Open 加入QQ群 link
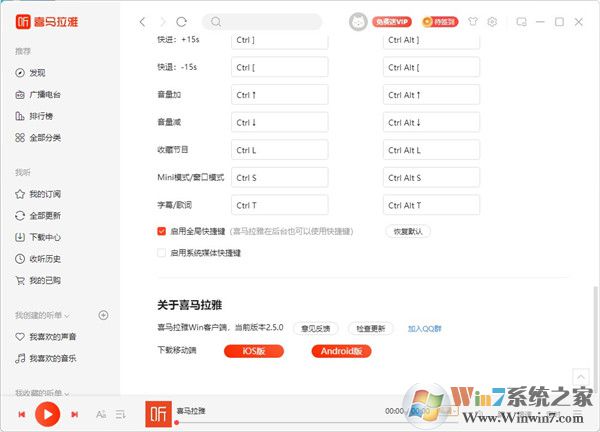This screenshot has width=600, height=432. point(424,328)
